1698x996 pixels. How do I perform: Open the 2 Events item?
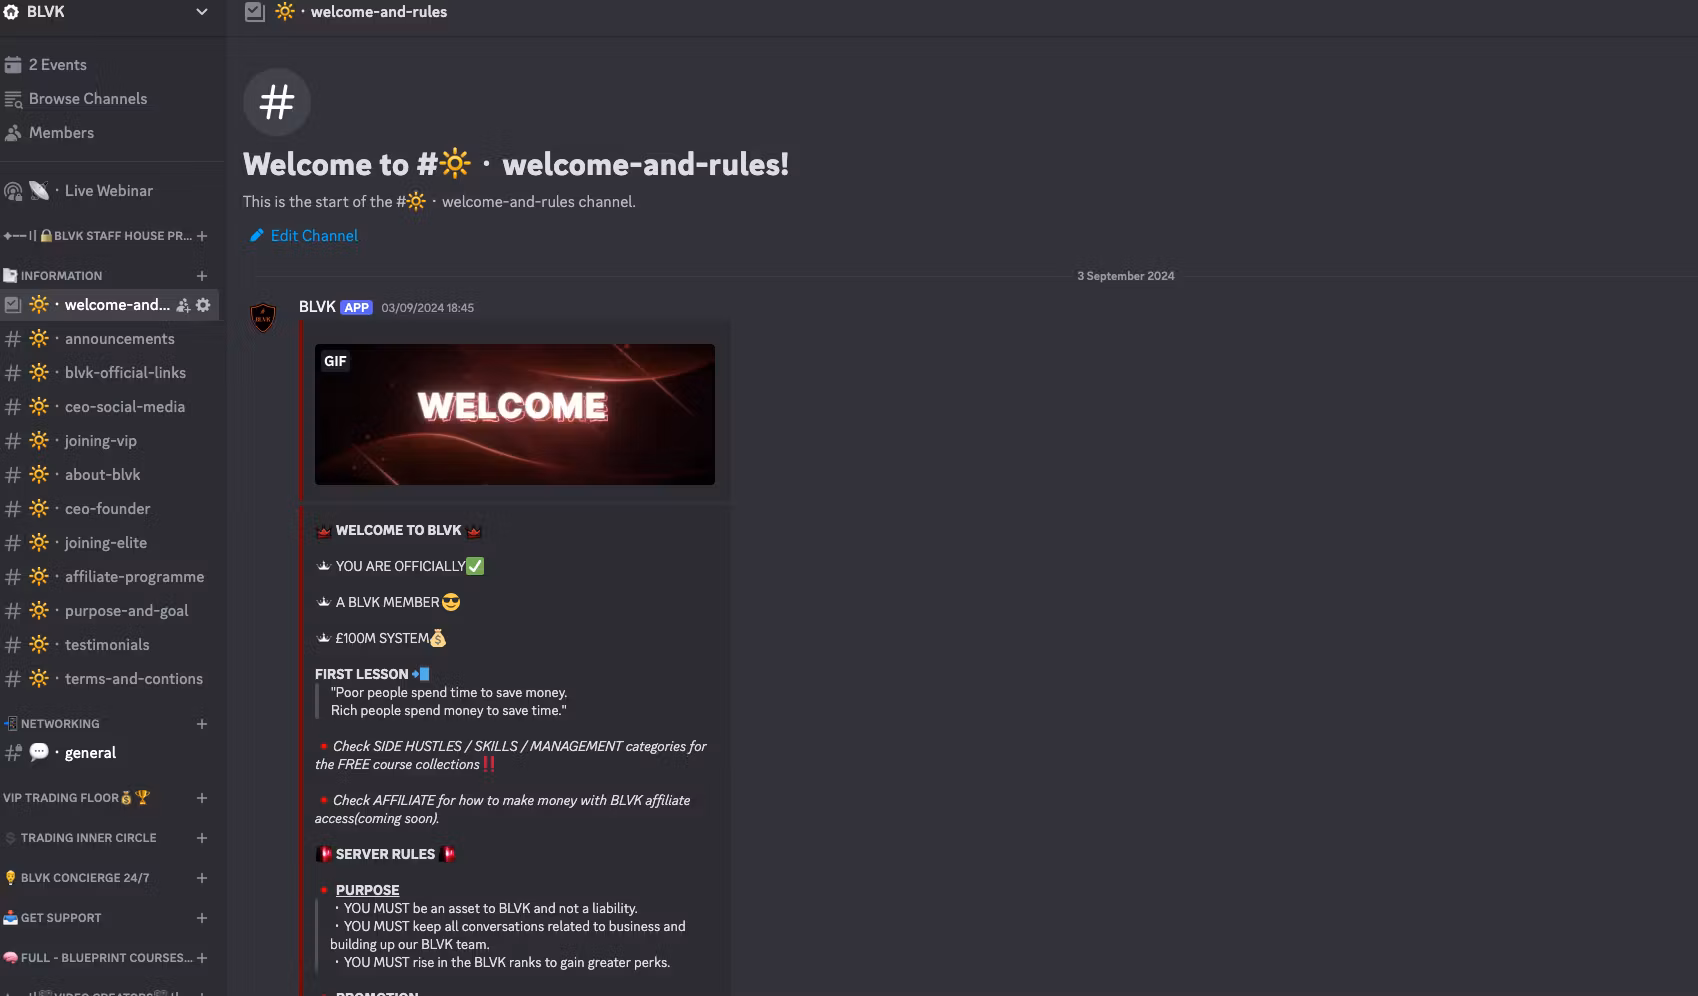[x=57, y=65]
